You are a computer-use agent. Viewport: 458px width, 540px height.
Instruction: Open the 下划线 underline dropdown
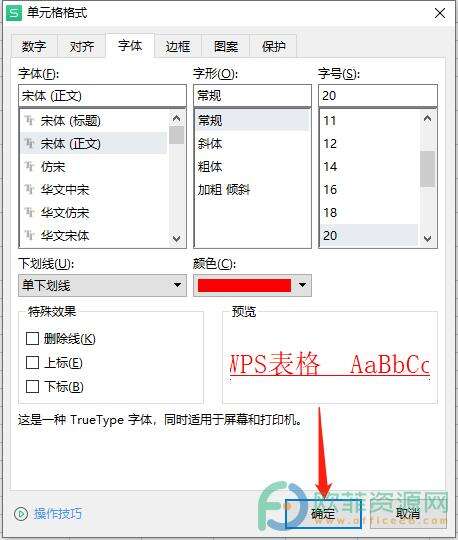(102, 285)
